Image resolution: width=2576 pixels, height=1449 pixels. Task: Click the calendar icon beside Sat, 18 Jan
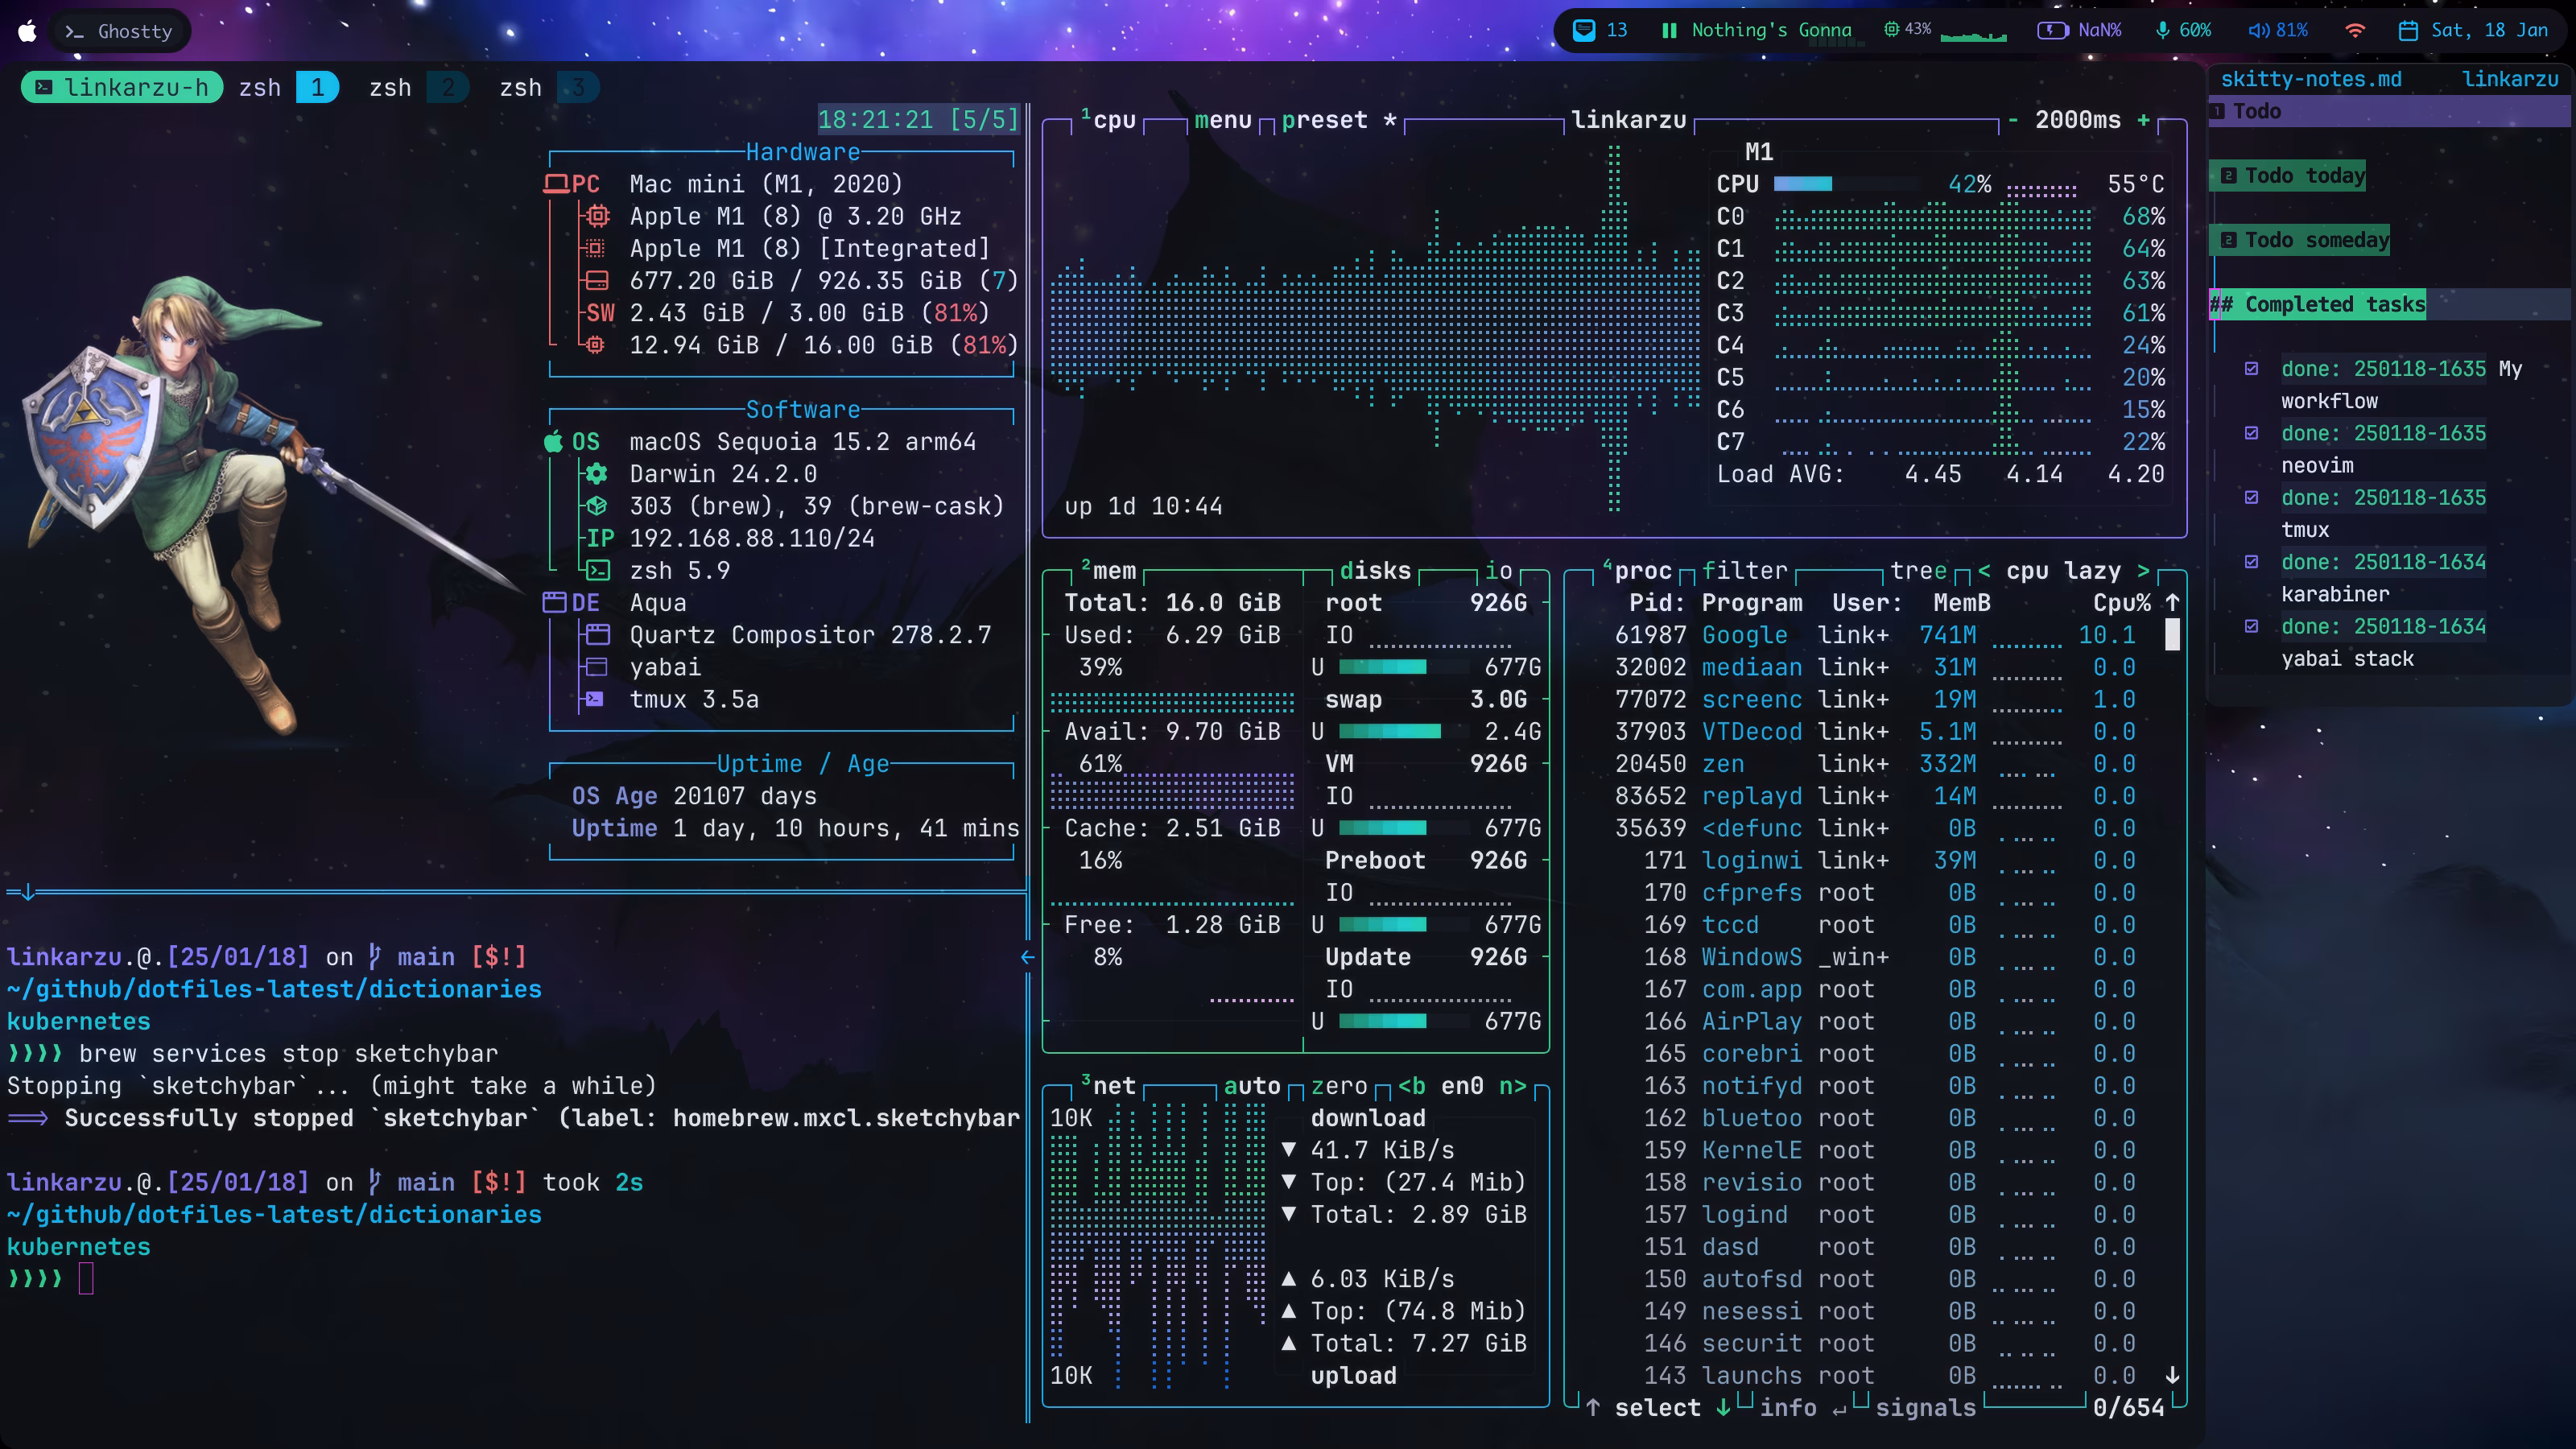click(x=2408, y=30)
